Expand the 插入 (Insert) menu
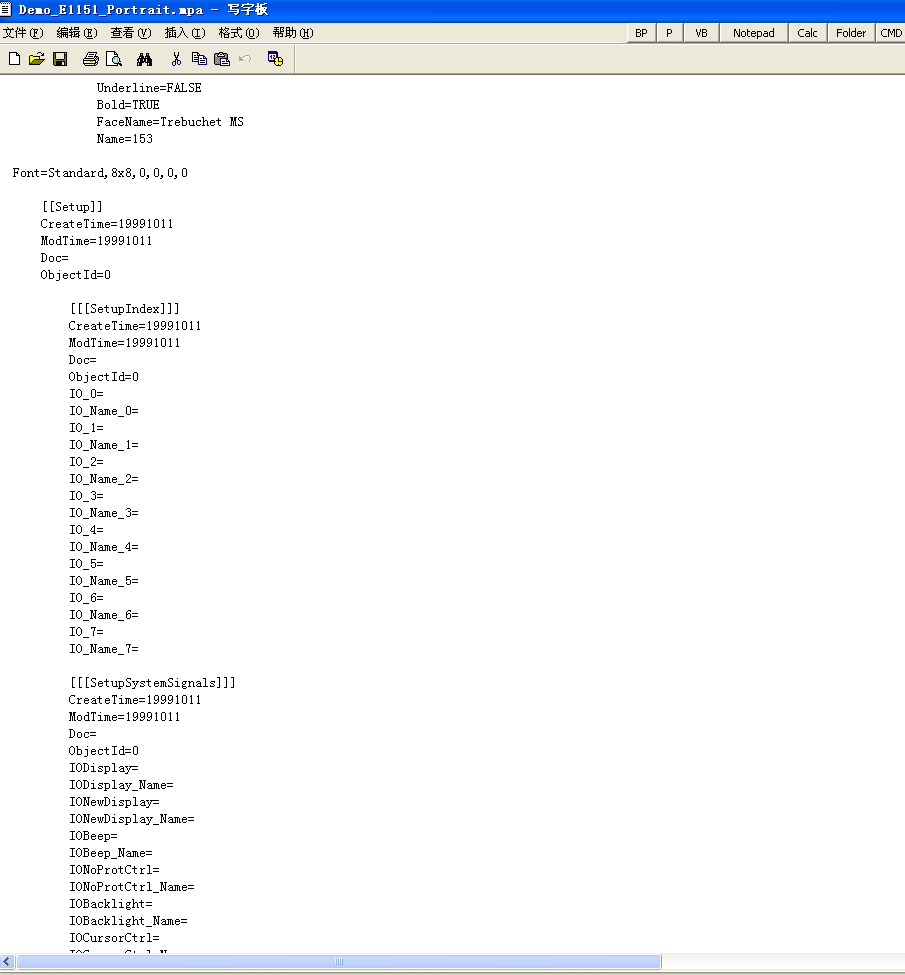The width and height of the screenshot is (905, 975). pyautogui.click(x=184, y=33)
